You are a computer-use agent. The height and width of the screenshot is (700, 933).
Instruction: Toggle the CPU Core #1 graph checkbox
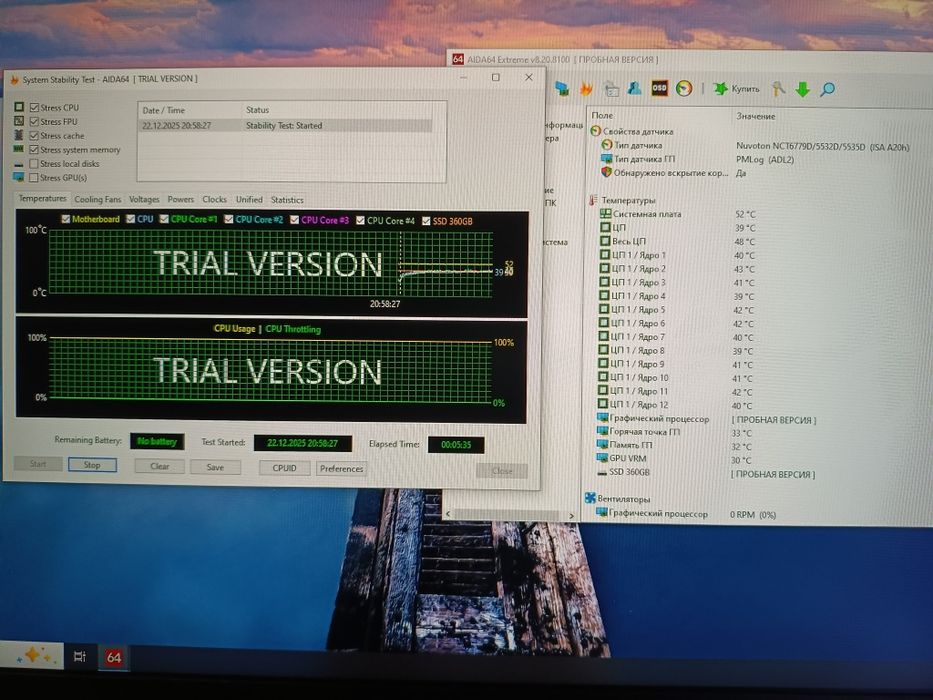click(164, 219)
